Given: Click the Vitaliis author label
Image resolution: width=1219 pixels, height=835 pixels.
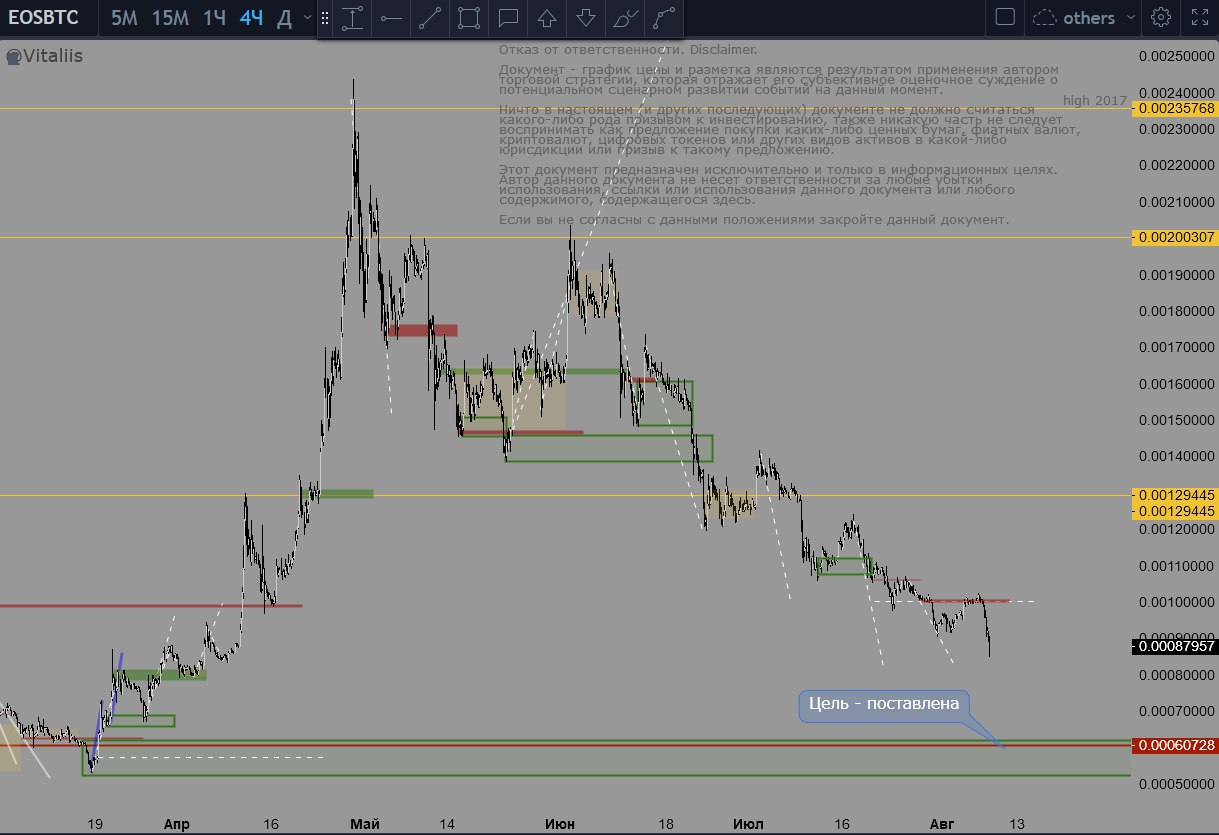Looking at the screenshot, I should (x=44, y=56).
